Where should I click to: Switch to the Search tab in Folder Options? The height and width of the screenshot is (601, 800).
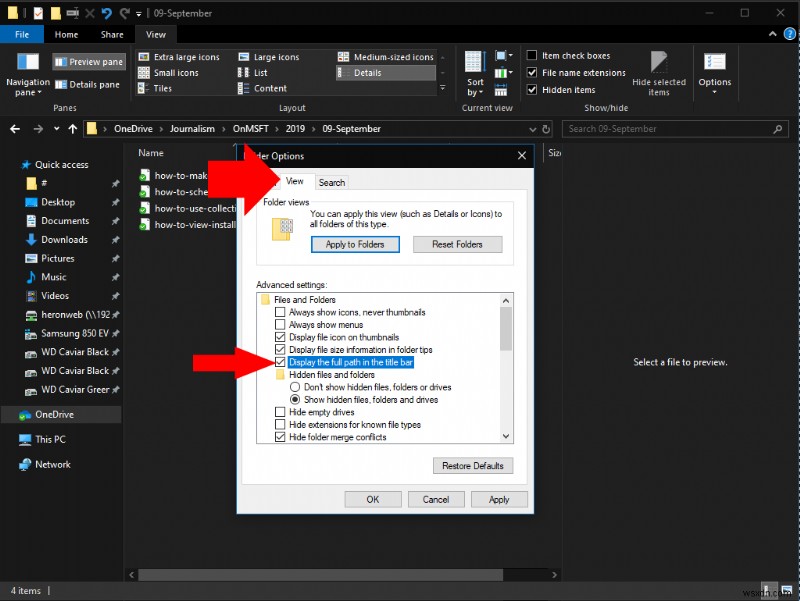(332, 182)
